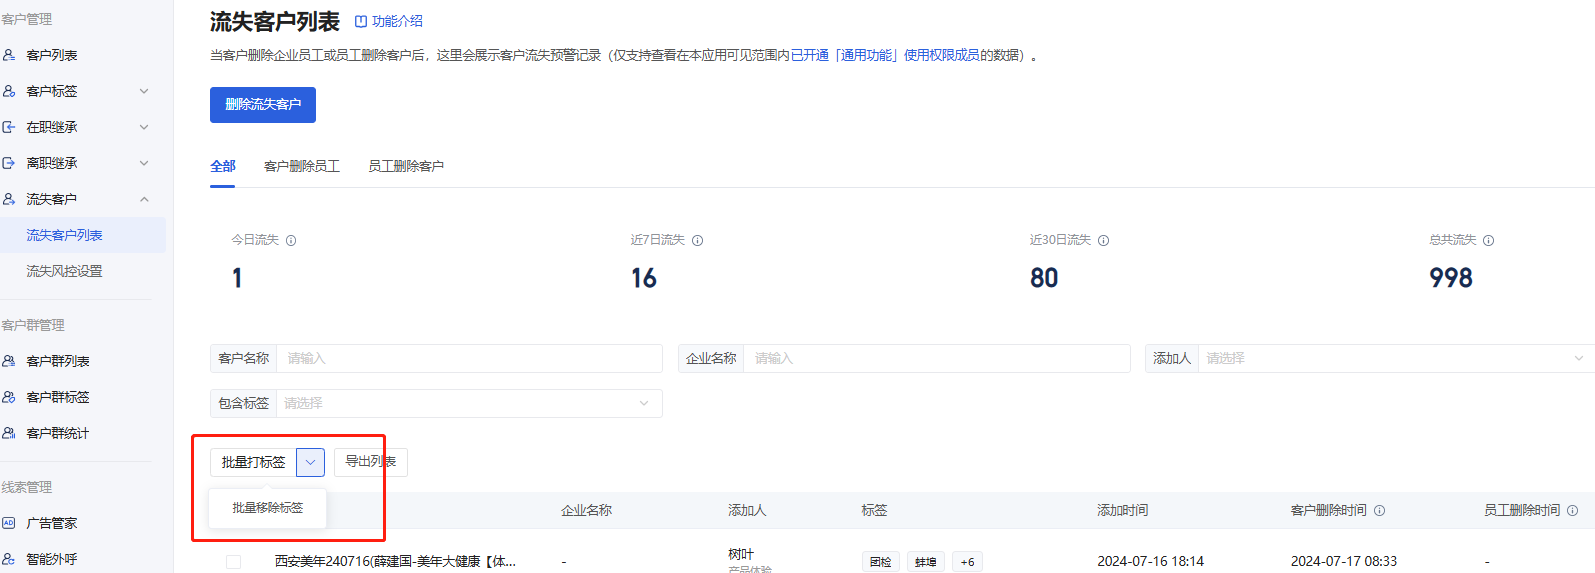Click the 标签 column header
This screenshot has height=573, width=1595.
pyautogui.click(x=874, y=510)
